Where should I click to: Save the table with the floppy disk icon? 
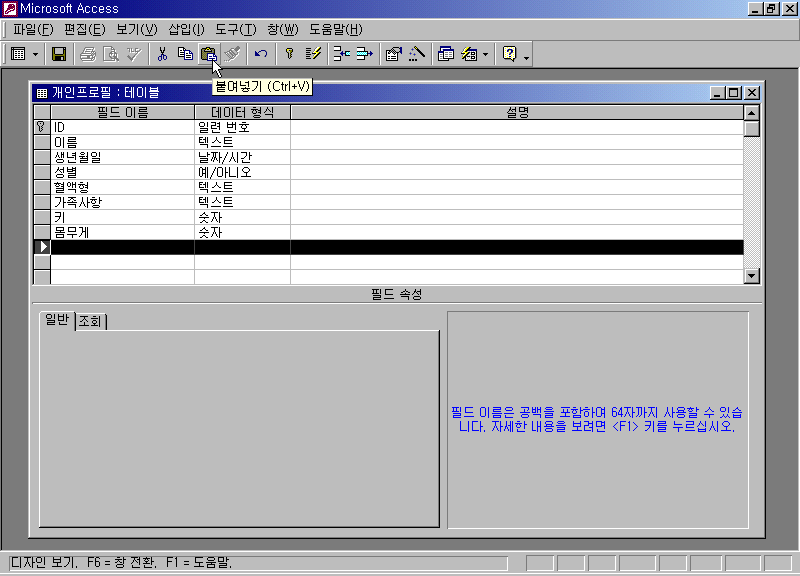(x=59, y=54)
